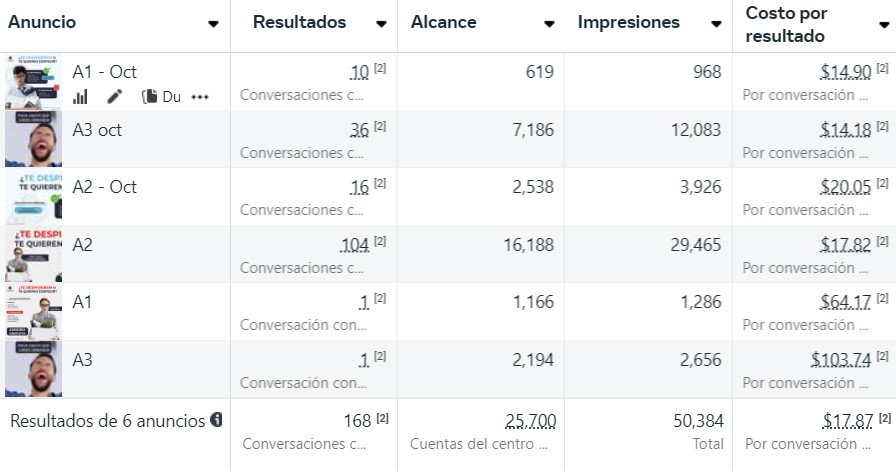
Task: Open three-dot more options for A1 - Oct
Action: coord(200,97)
